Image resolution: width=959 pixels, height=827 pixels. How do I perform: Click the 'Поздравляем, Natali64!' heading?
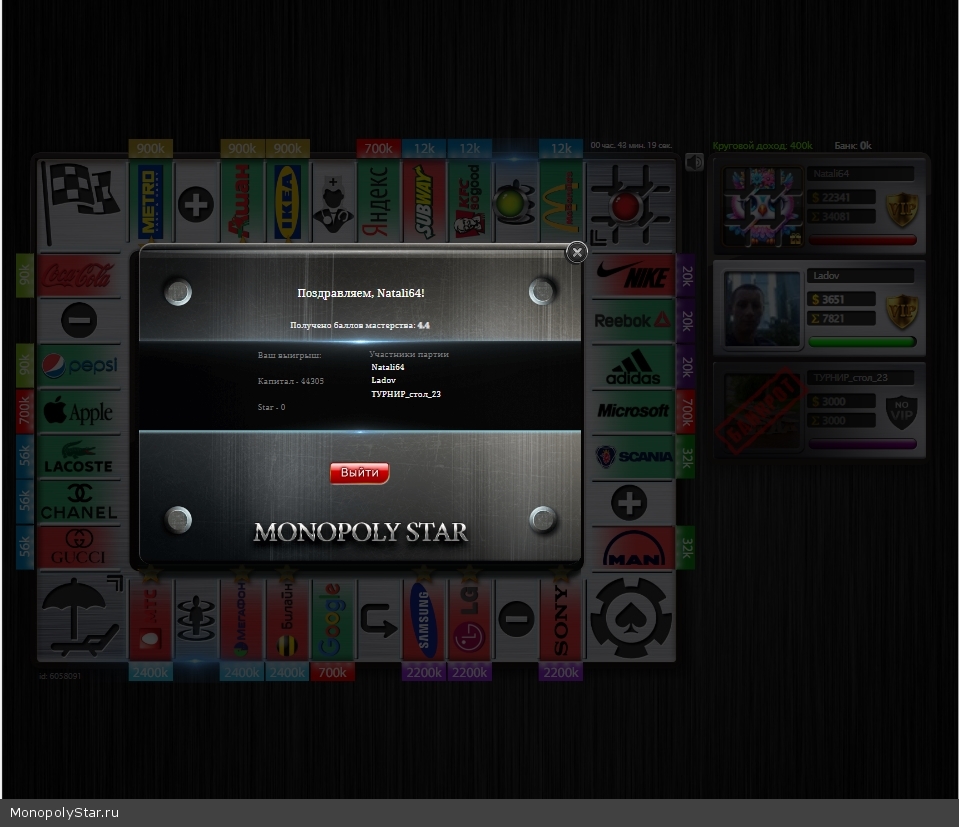[x=361, y=293]
